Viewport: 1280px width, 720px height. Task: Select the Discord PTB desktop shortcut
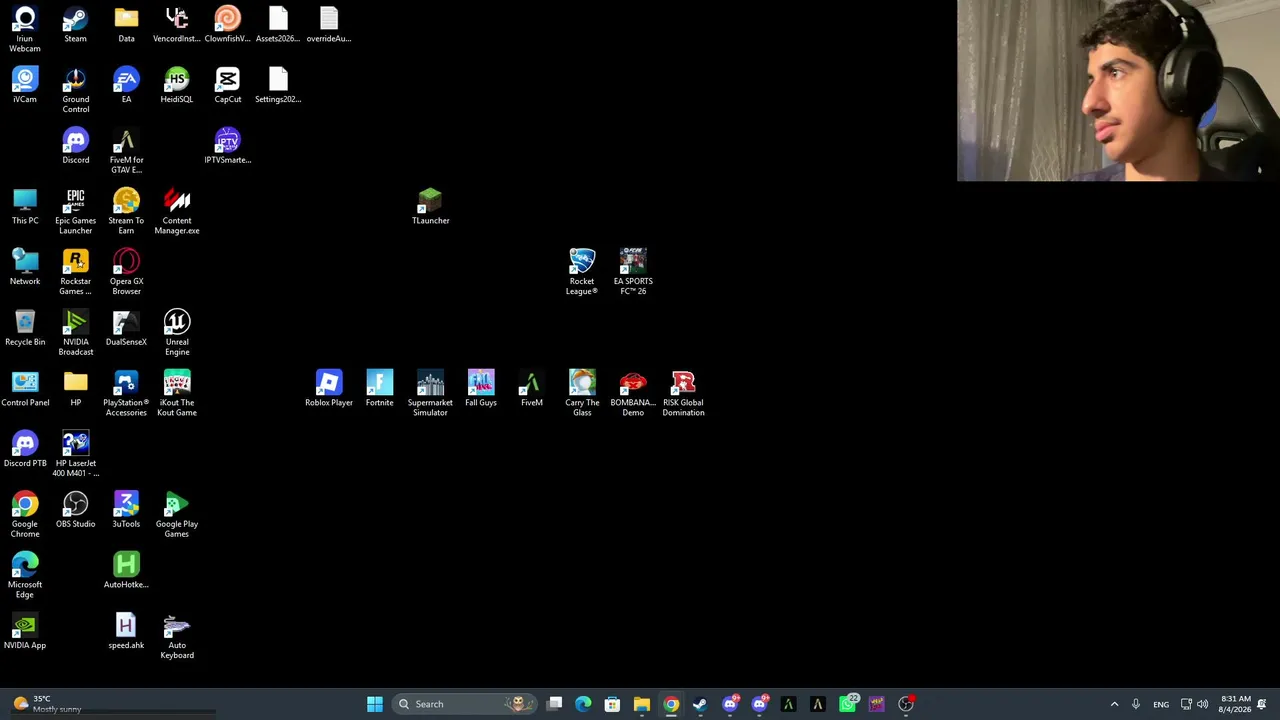(x=25, y=450)
